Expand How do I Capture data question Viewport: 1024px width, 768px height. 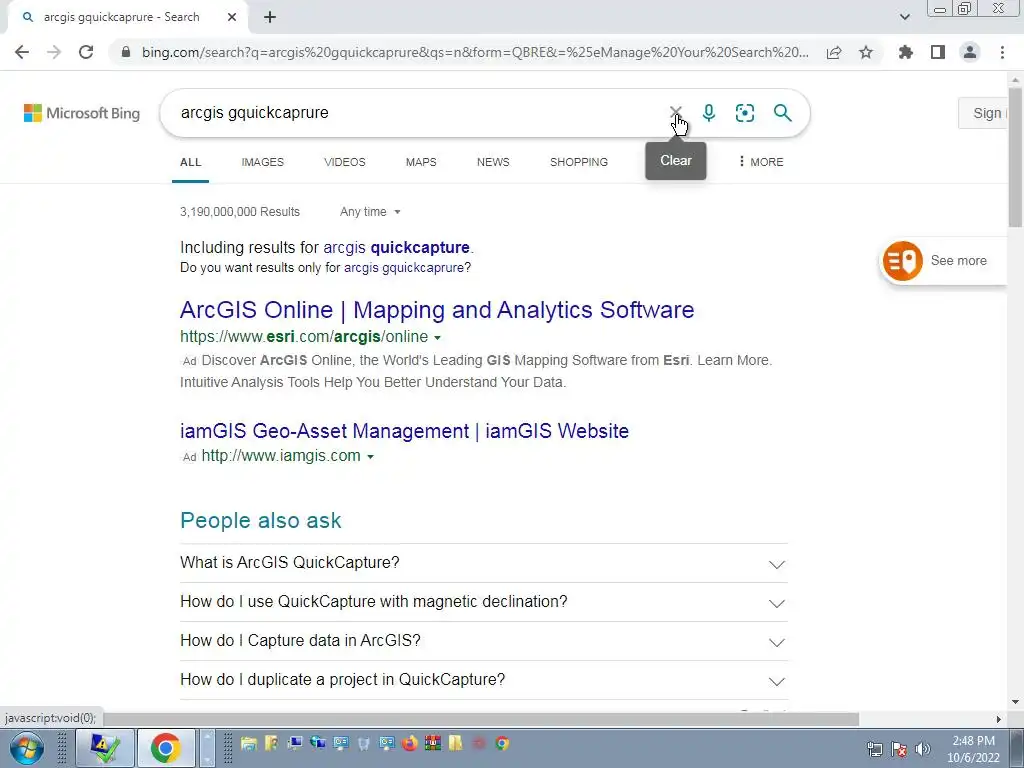coord(484,641)
